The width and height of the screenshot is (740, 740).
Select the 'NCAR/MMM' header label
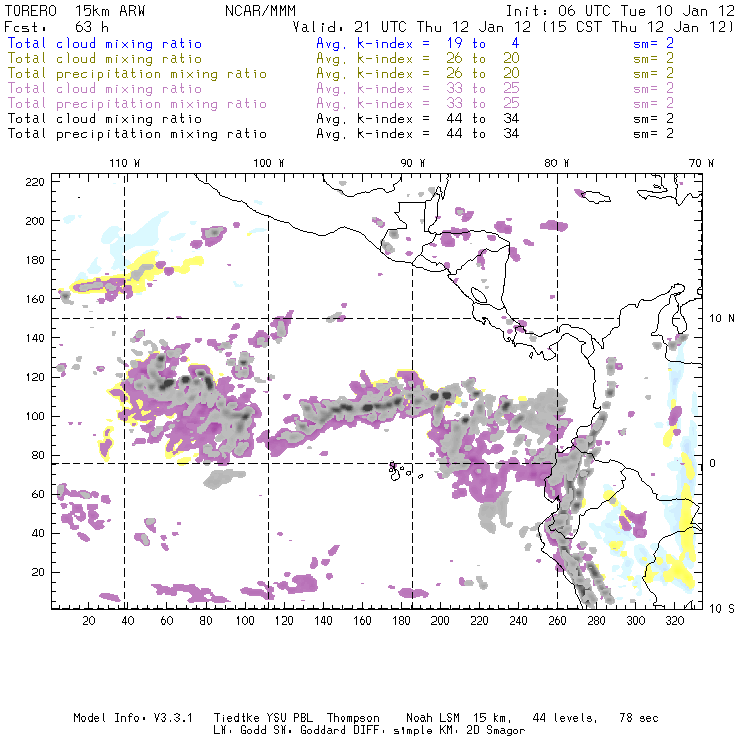[x=261, y=11]
